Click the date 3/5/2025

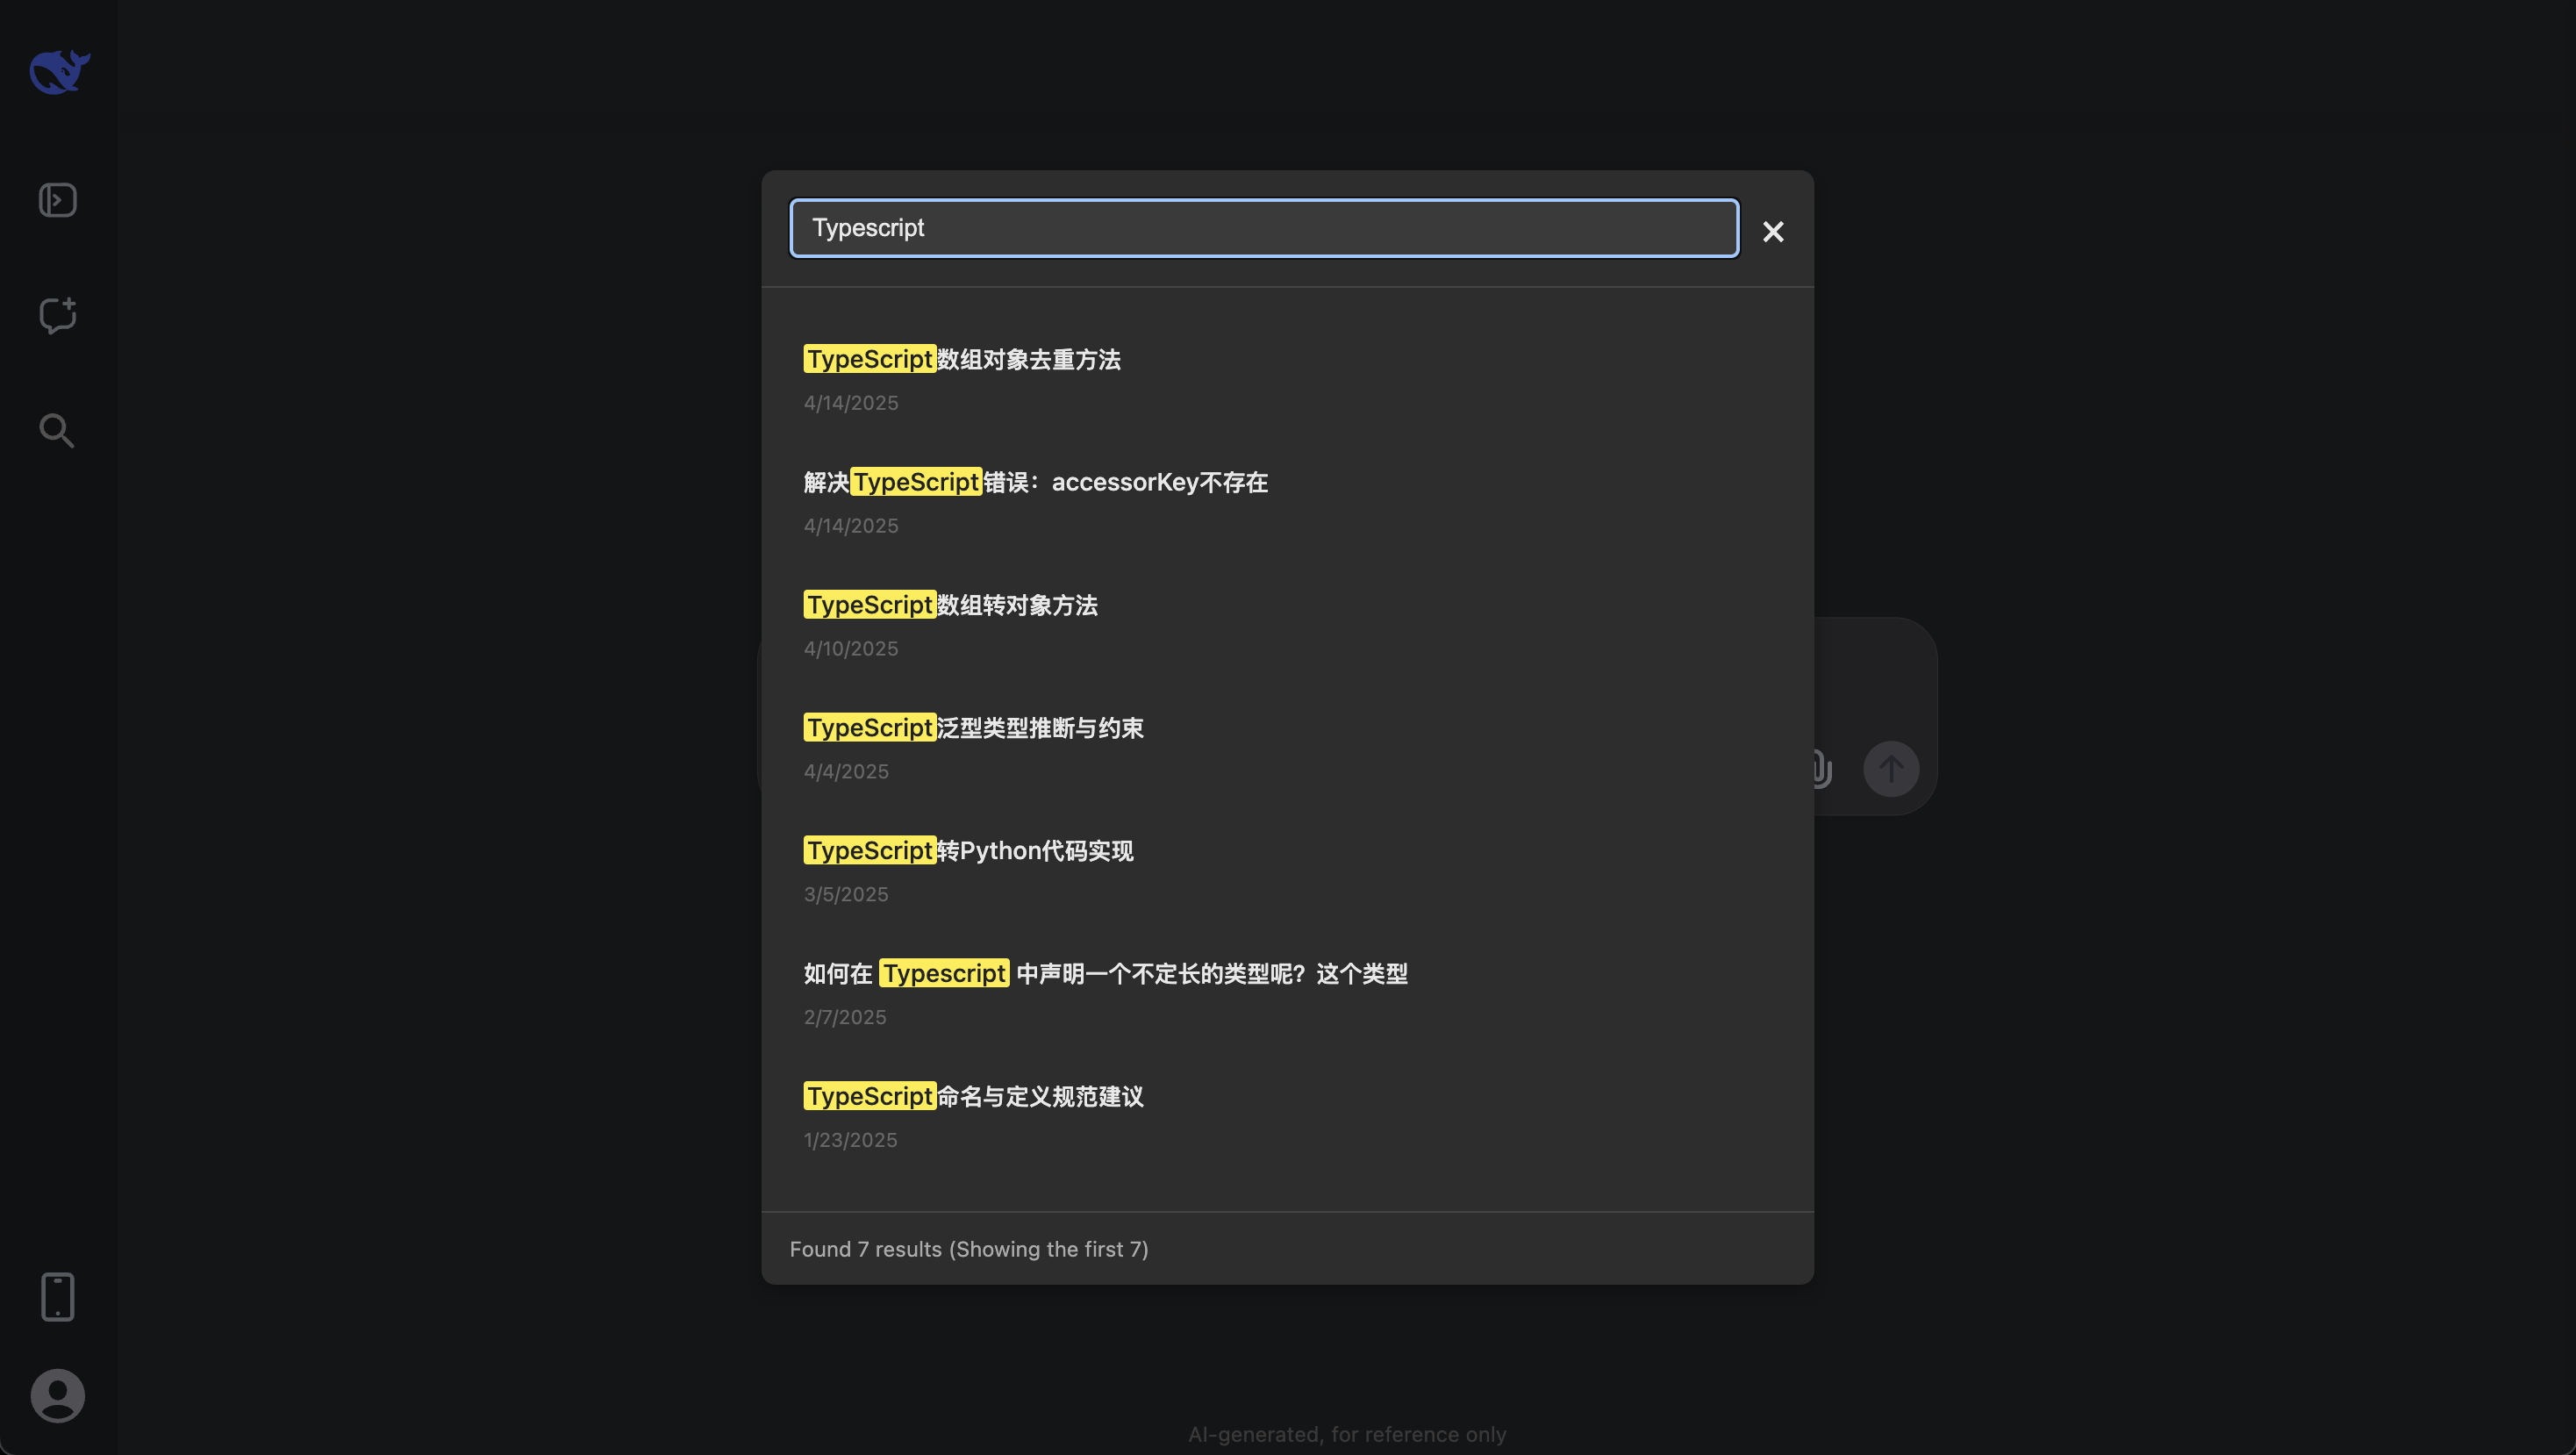point(846,895)
